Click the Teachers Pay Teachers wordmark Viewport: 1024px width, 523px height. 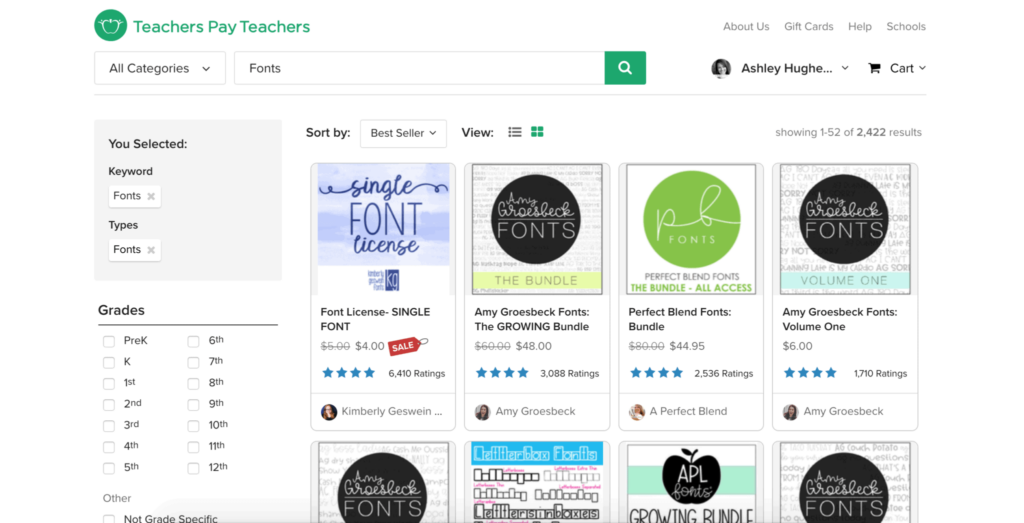click(221, 27)
